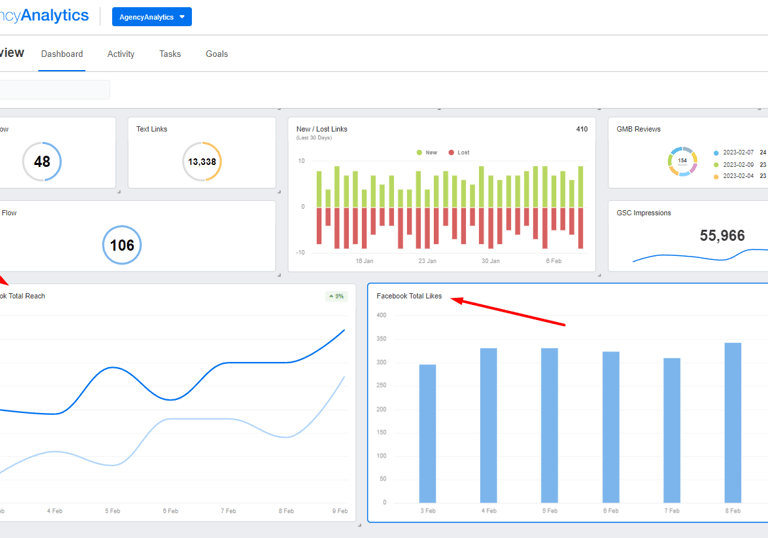Screen dimensions: 768x538
Task: Click the GMB Reviews donut chart
Action: pos(682,161)
